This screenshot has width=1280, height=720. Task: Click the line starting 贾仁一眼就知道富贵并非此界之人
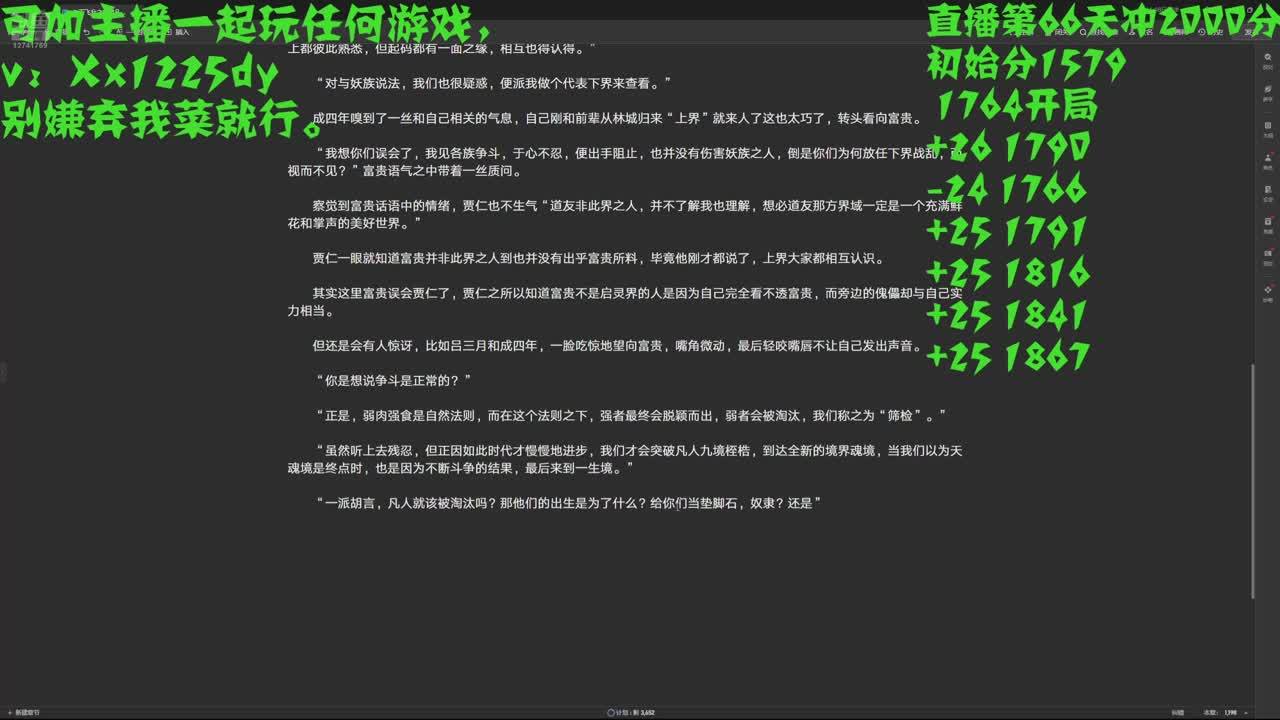599,259
